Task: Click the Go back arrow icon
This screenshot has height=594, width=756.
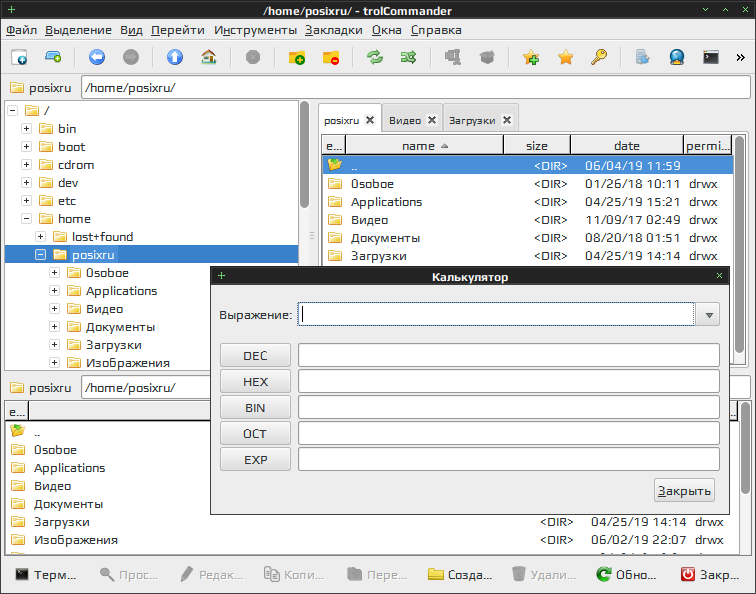Action: pyautogui.click(x=97, y=57)
